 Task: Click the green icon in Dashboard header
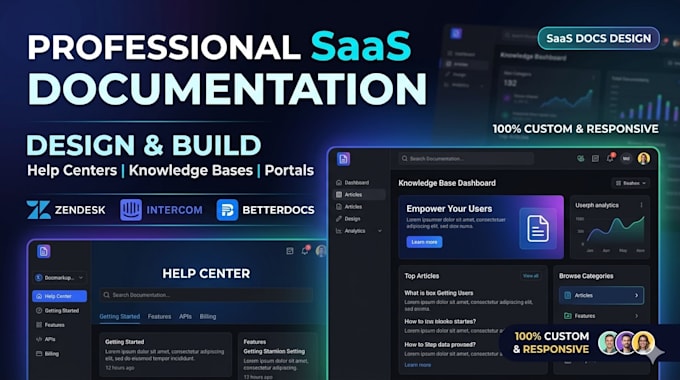point(581,158)
